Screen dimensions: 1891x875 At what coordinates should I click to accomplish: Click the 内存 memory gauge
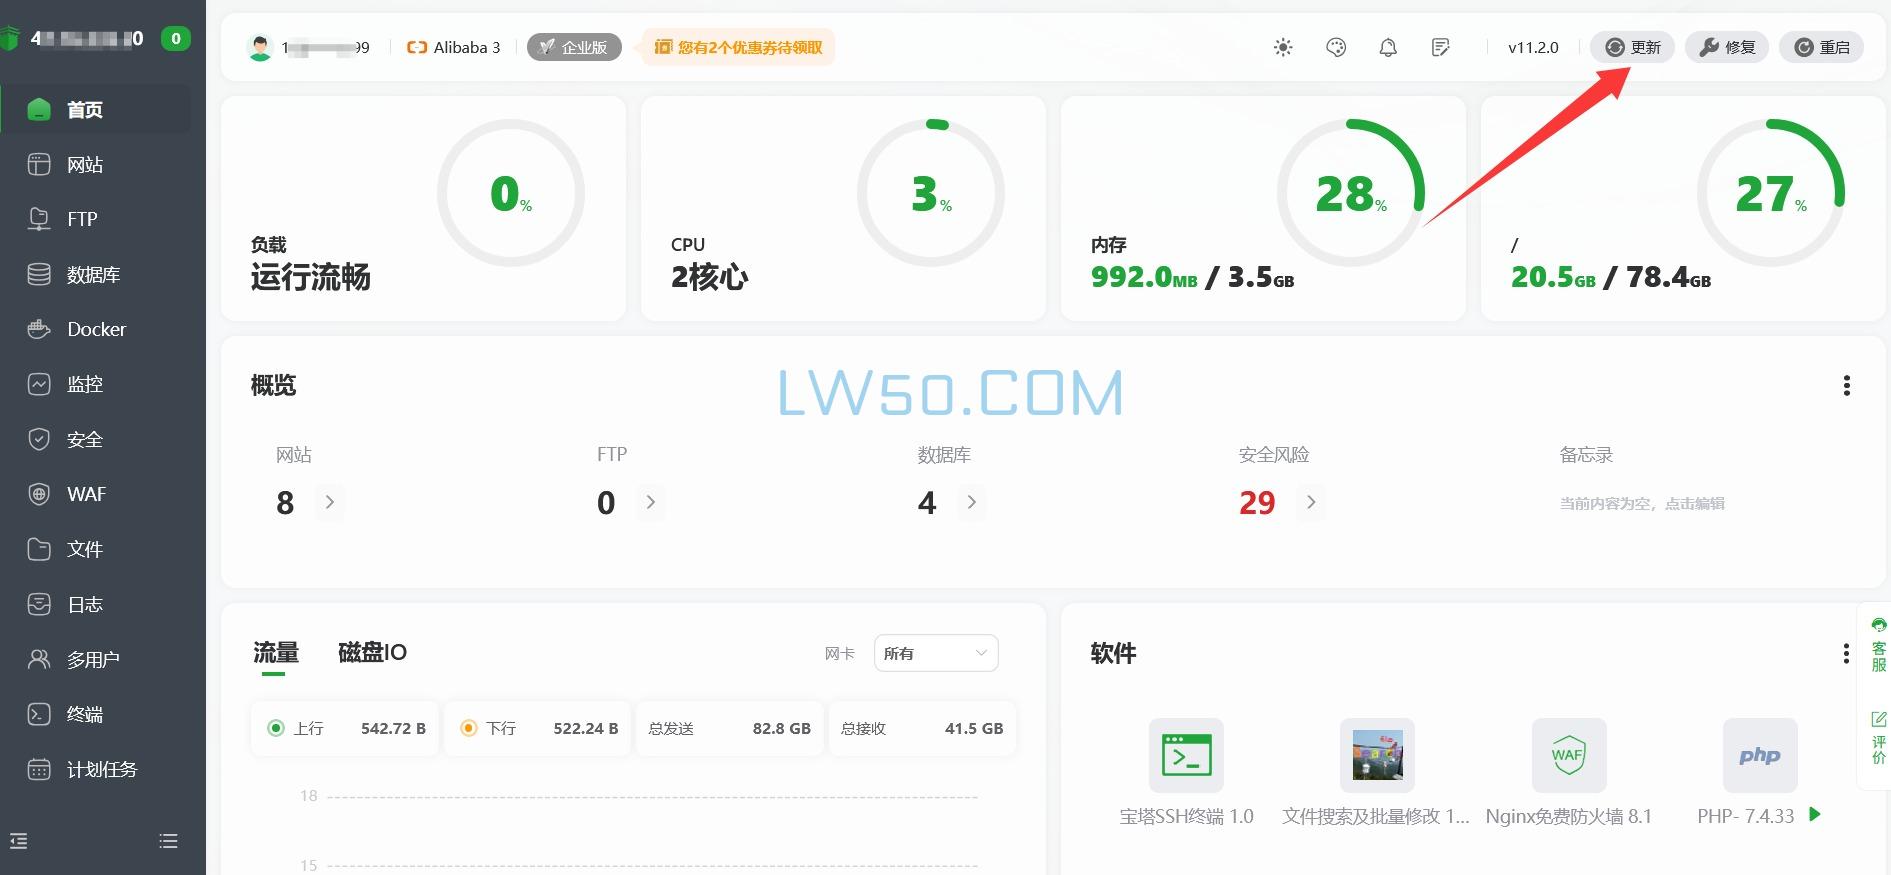coord(1351,193)
